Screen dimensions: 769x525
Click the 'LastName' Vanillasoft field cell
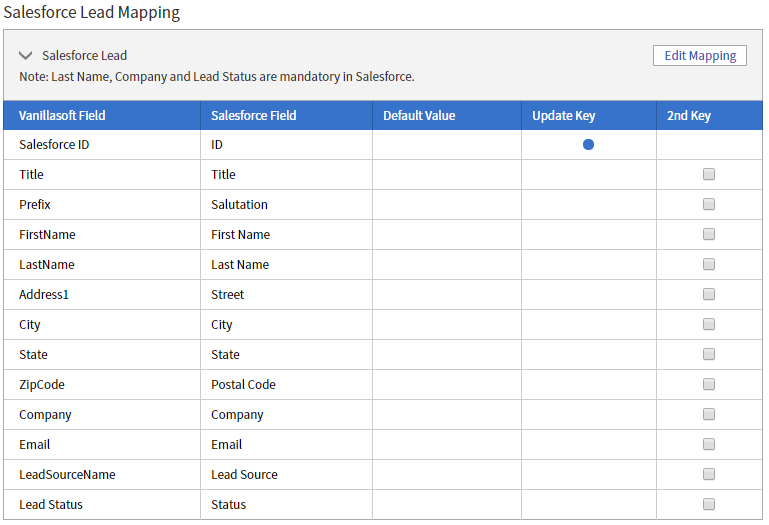point(102,264)
